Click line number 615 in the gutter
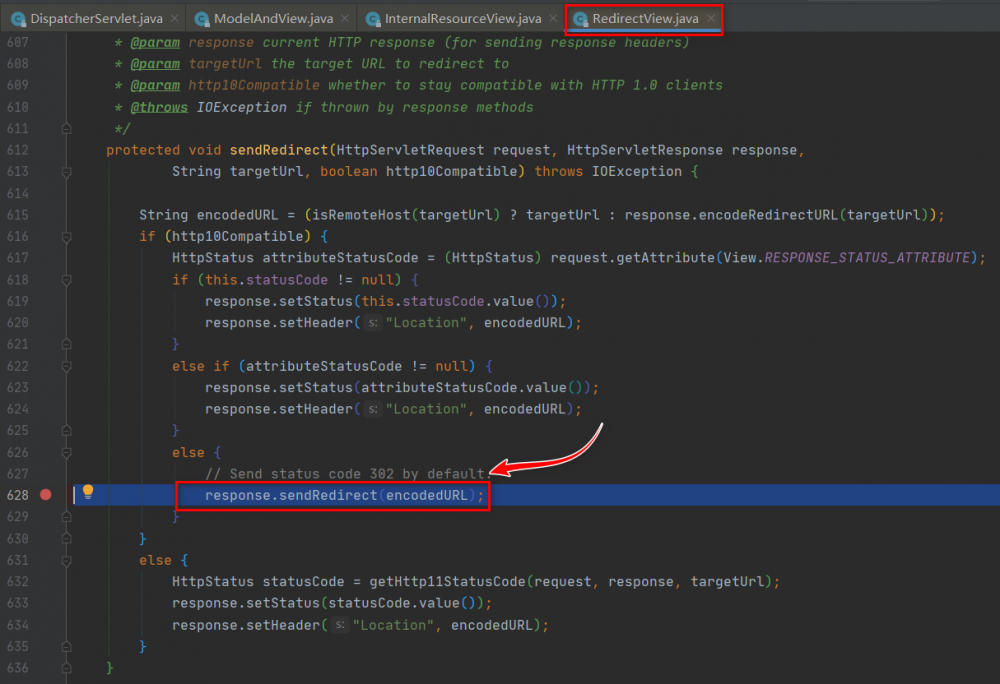 tap(18, 215)
